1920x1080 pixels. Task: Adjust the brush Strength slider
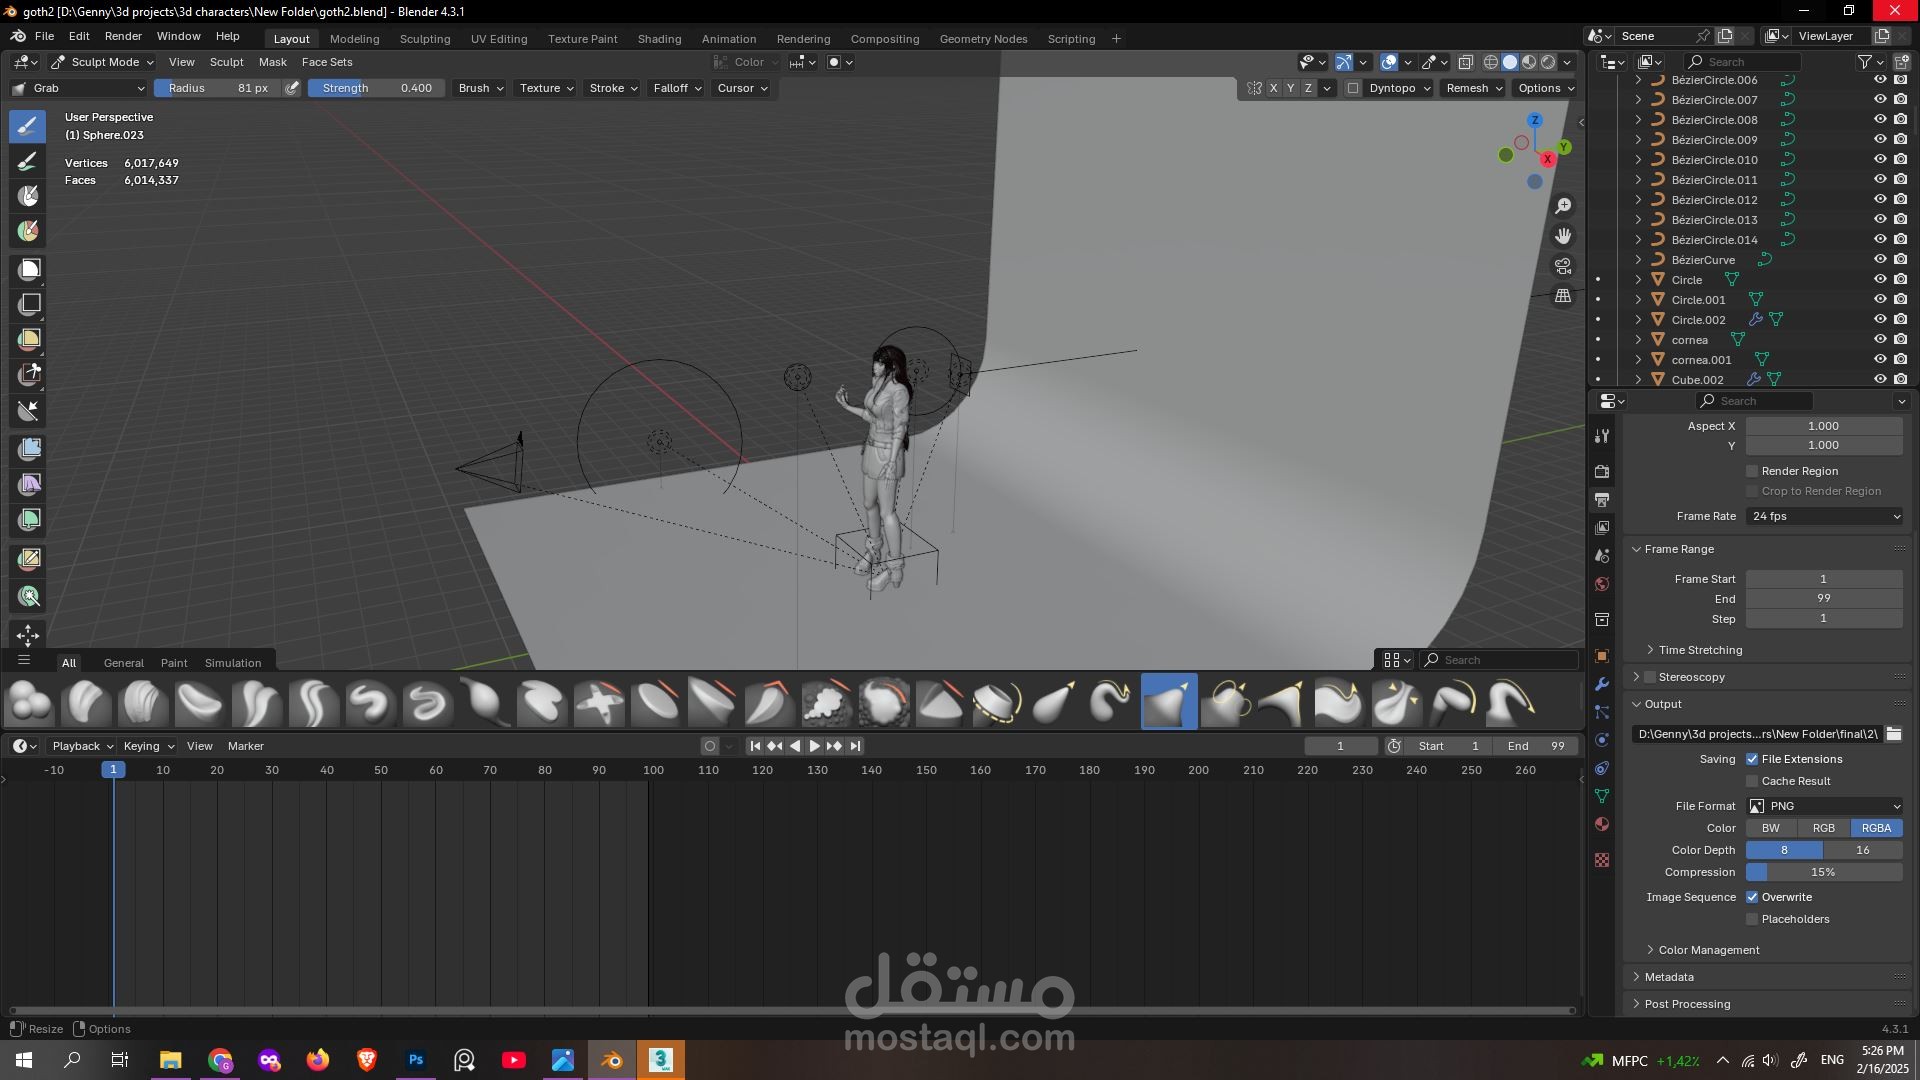[377, 88]
